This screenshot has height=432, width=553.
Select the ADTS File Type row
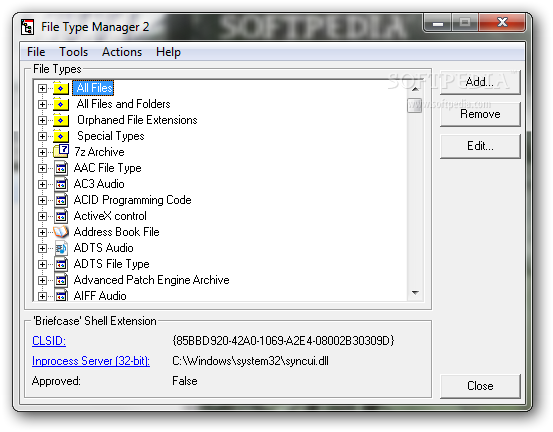coord(111,264)
